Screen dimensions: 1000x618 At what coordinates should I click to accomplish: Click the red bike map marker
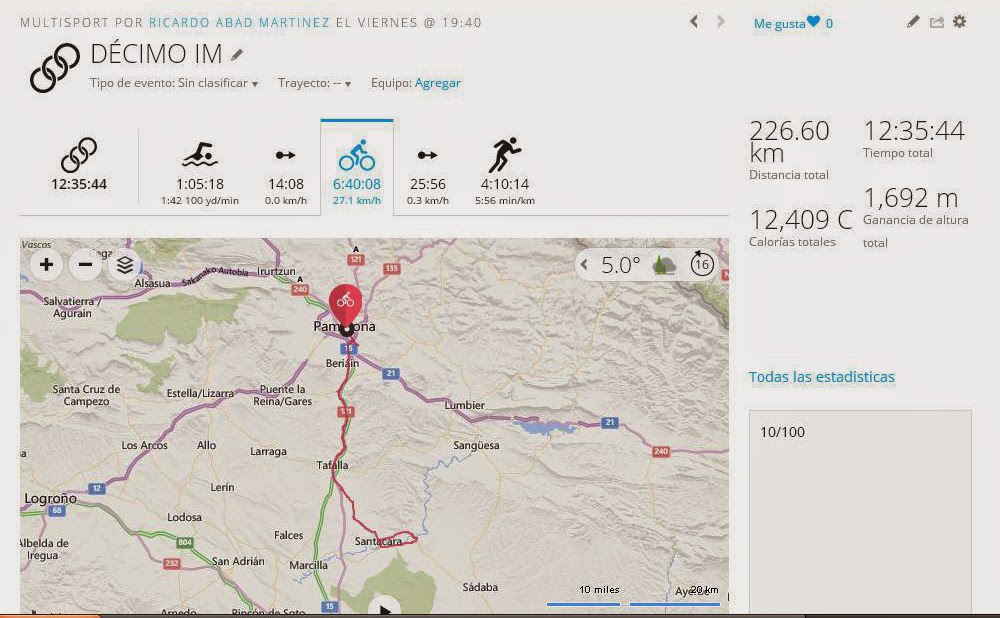[x=345, y=301]
